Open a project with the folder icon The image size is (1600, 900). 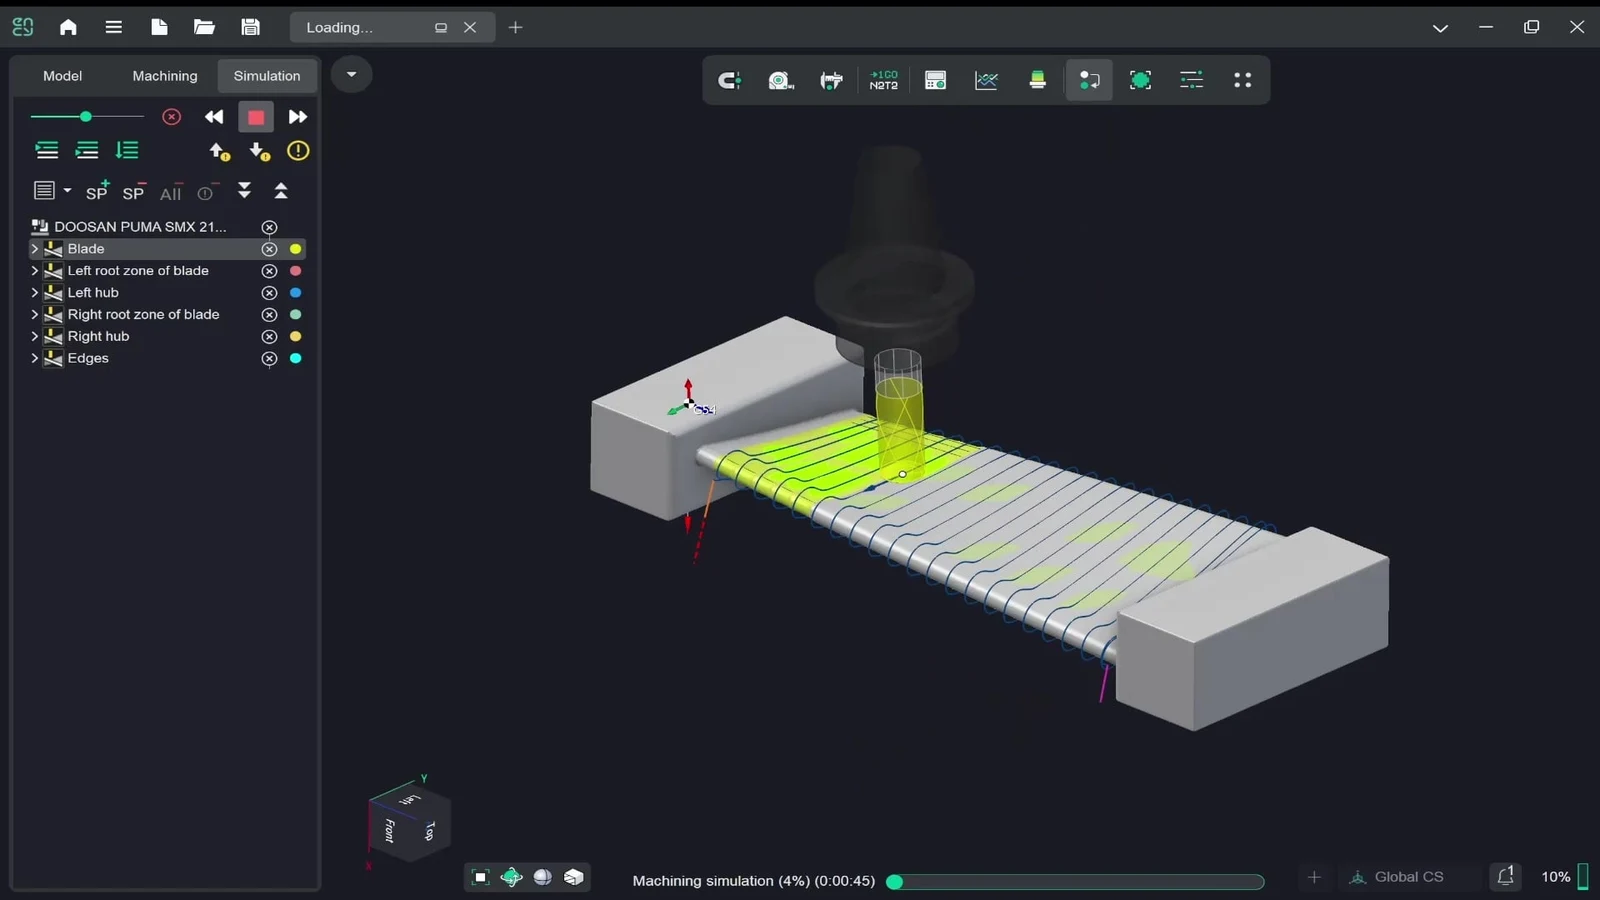(204, 27)
